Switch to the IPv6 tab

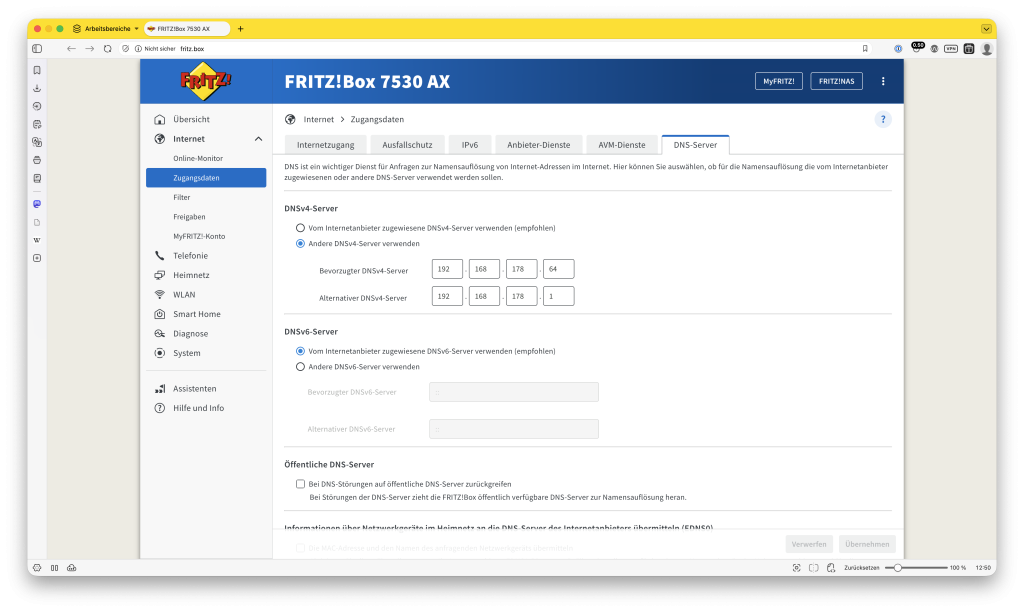[469, 144]
